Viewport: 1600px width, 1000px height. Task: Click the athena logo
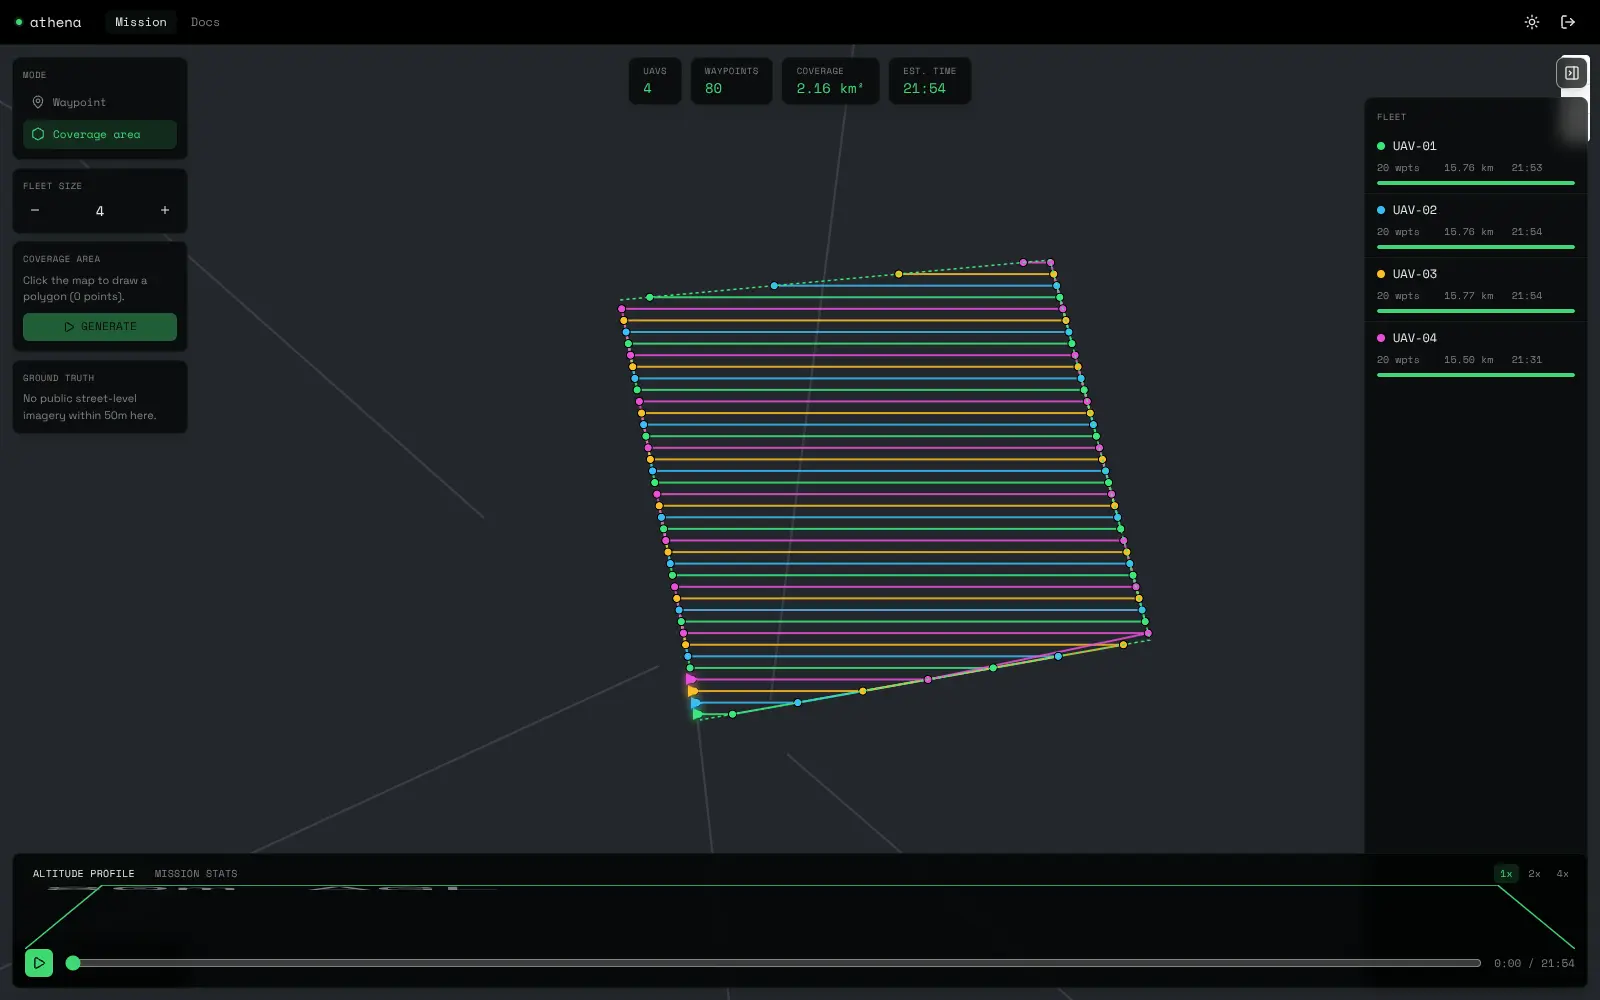click(x=49, y=22)
